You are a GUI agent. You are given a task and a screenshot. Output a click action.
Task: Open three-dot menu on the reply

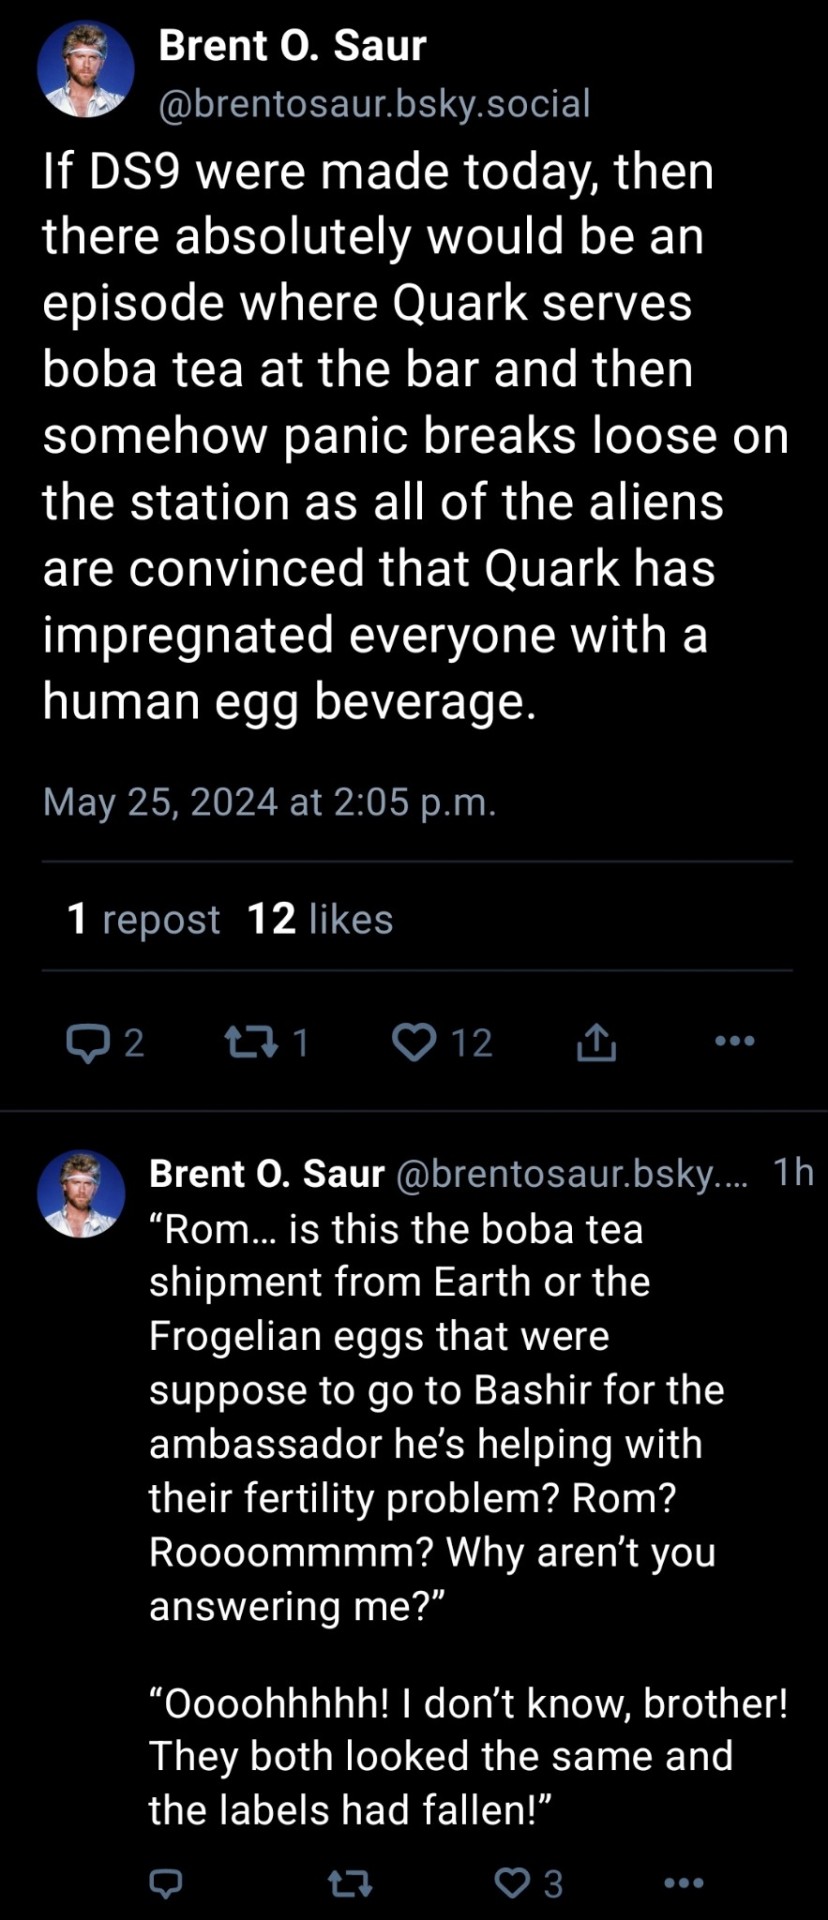(684, 1883)
